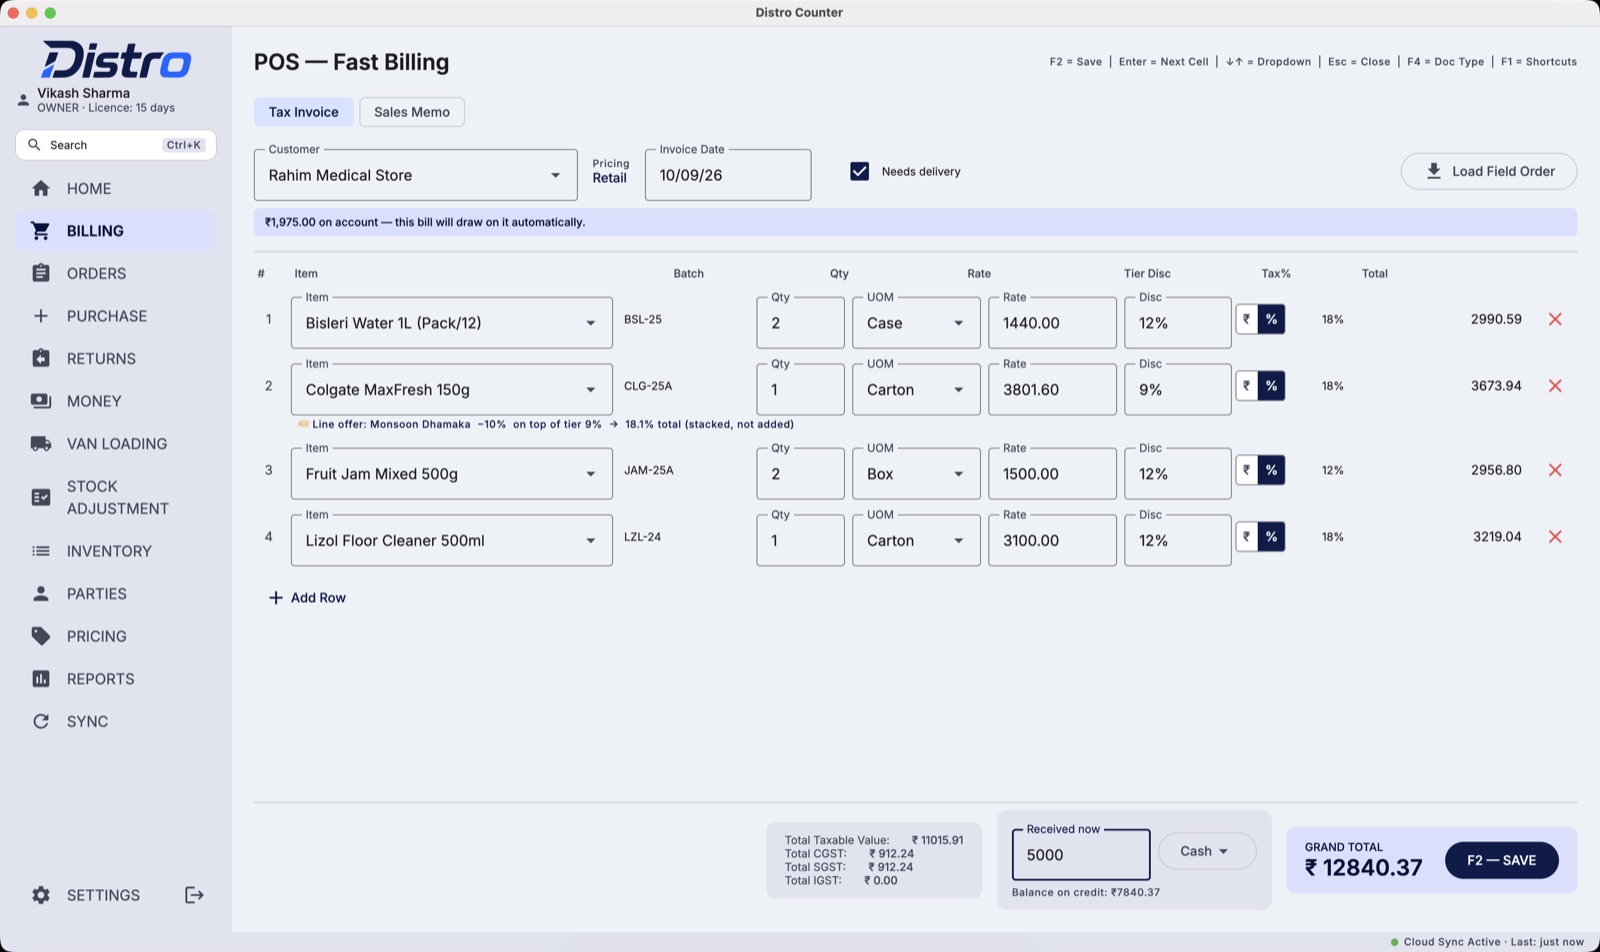Change the Case UOM dropdown
The width and height of the screenshot is (1600, 952).
click(x=916, y=323)
